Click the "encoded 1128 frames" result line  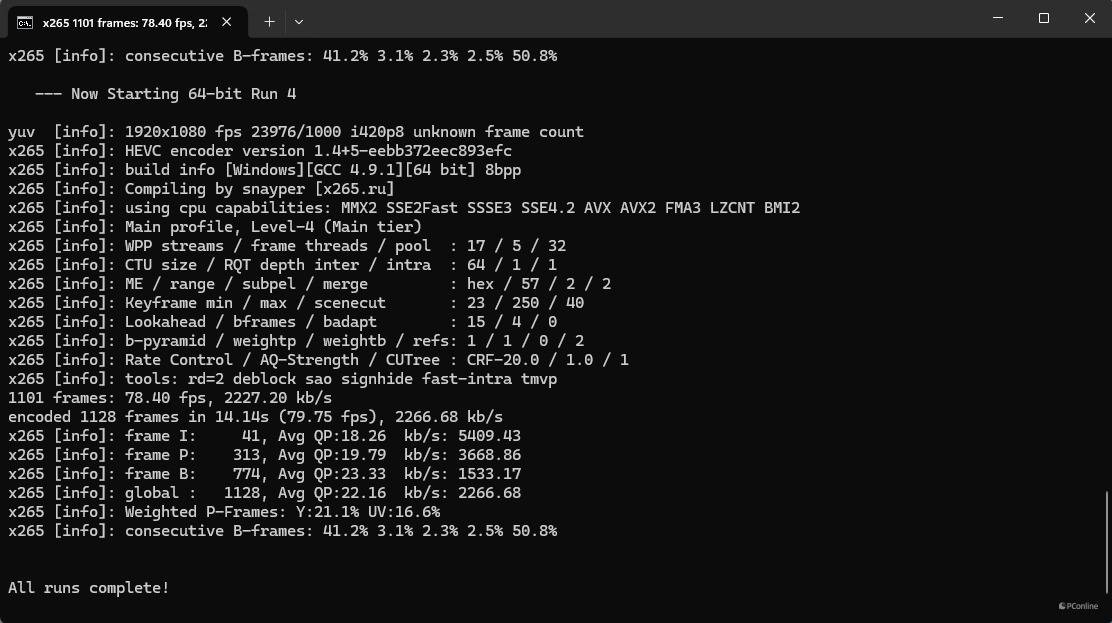tap(255, 417)
